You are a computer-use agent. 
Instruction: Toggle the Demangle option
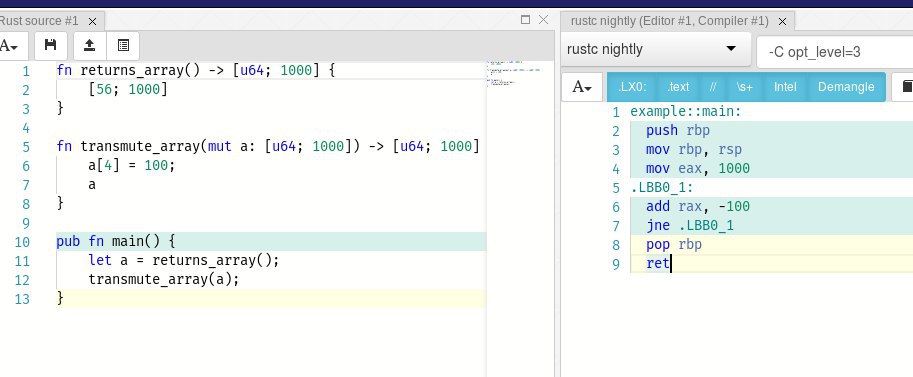click(846, 87)
